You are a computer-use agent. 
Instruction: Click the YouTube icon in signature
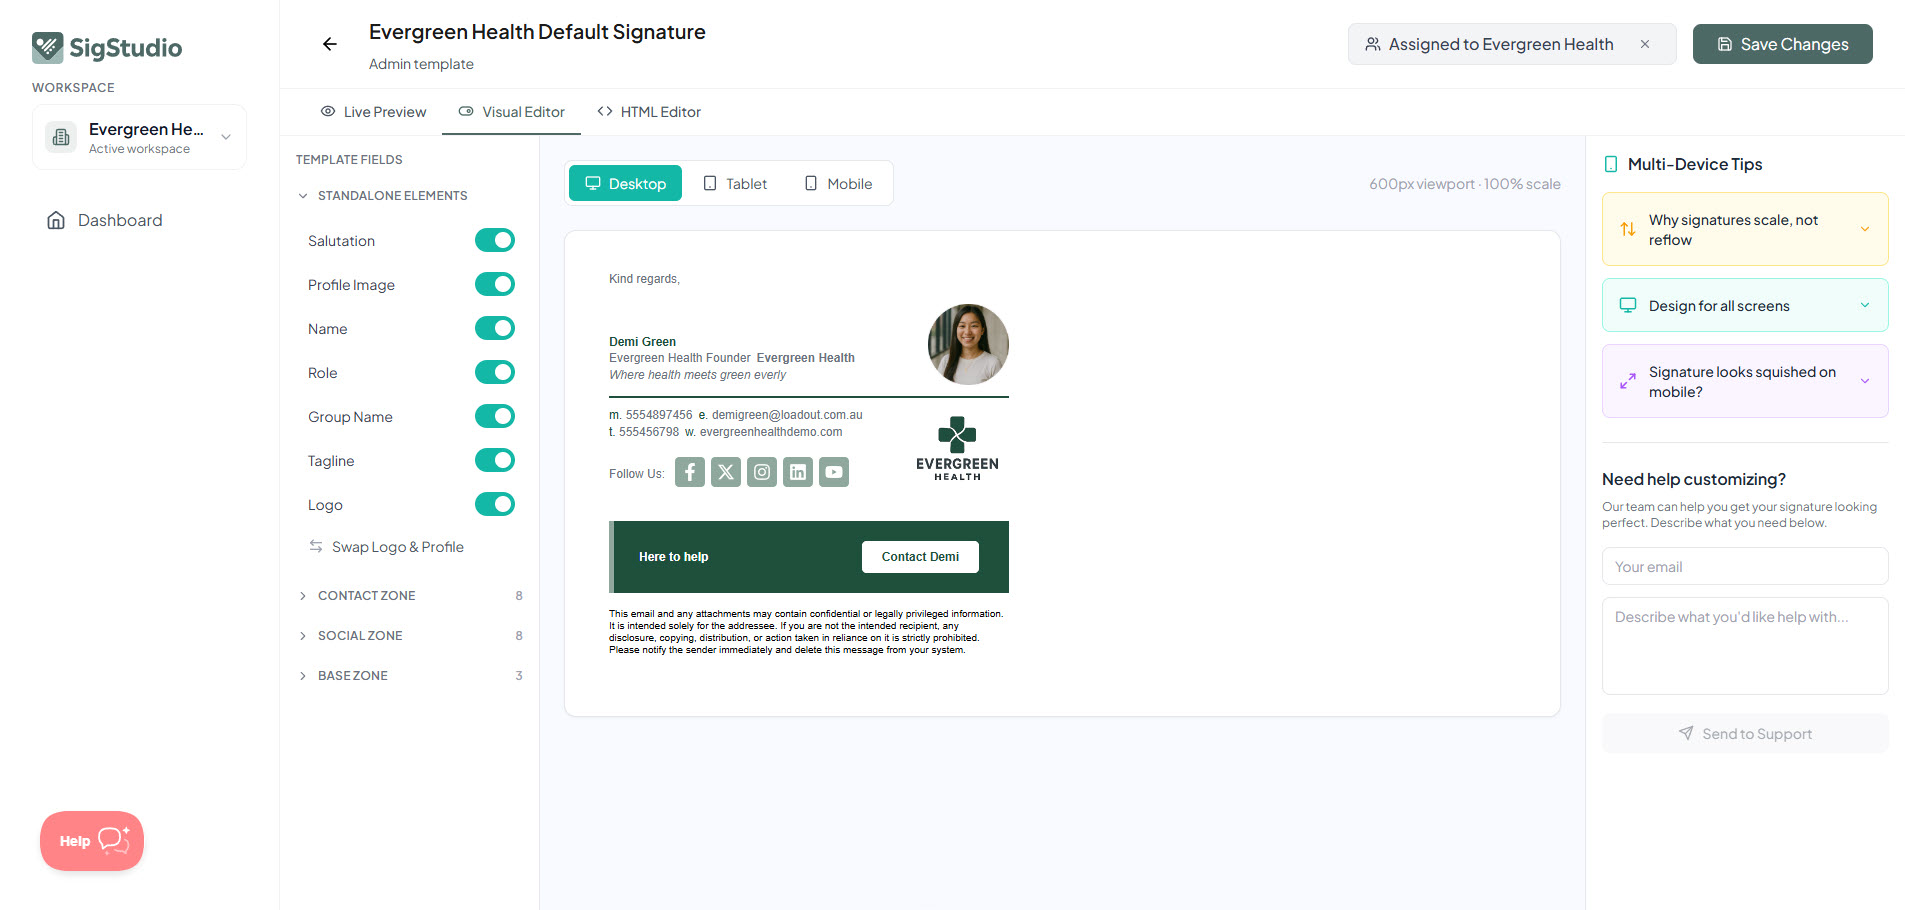click(x=834, y=472)
